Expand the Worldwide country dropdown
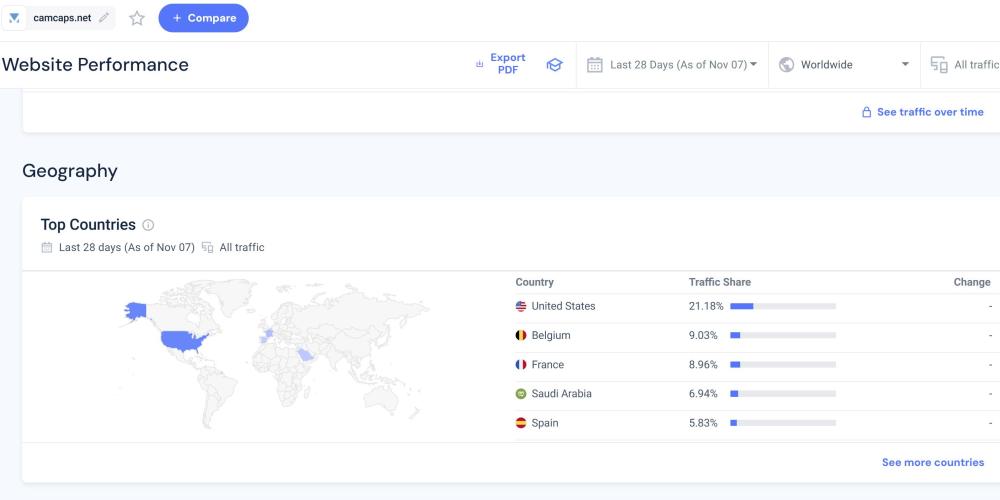1000x500 pixels. (x=843, y=65)
